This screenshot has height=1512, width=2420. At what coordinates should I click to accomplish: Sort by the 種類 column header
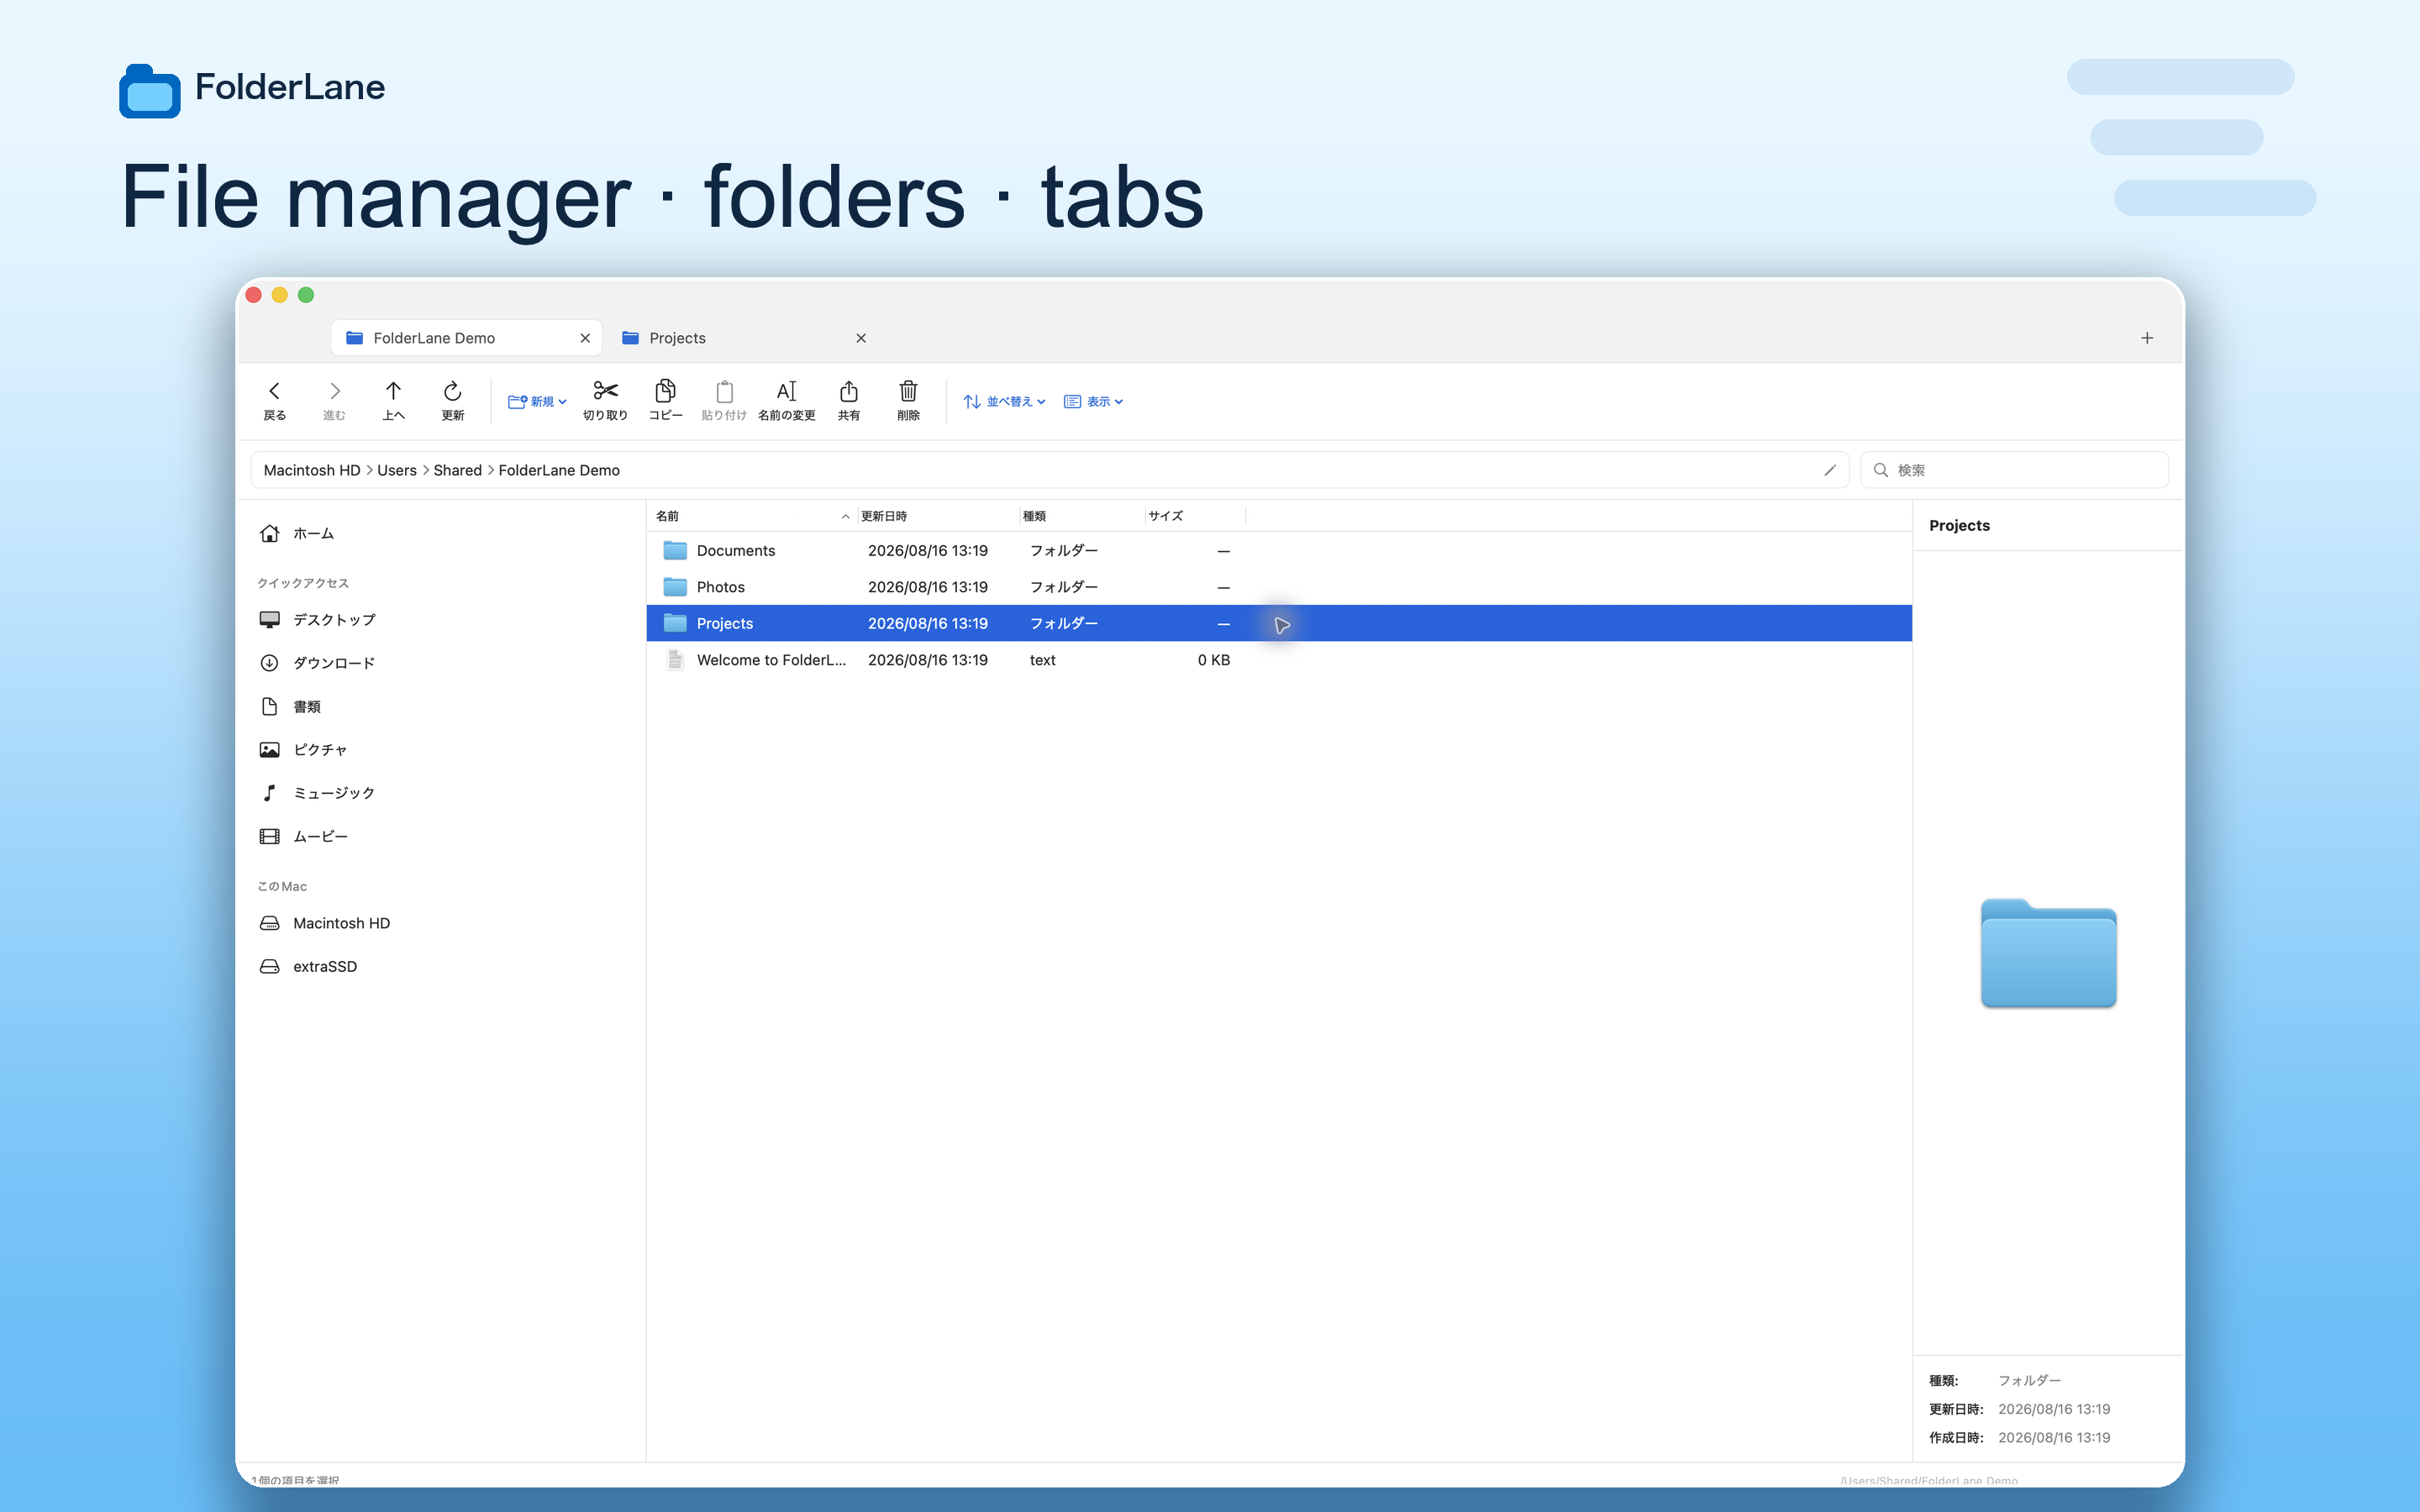point(1082,516)
